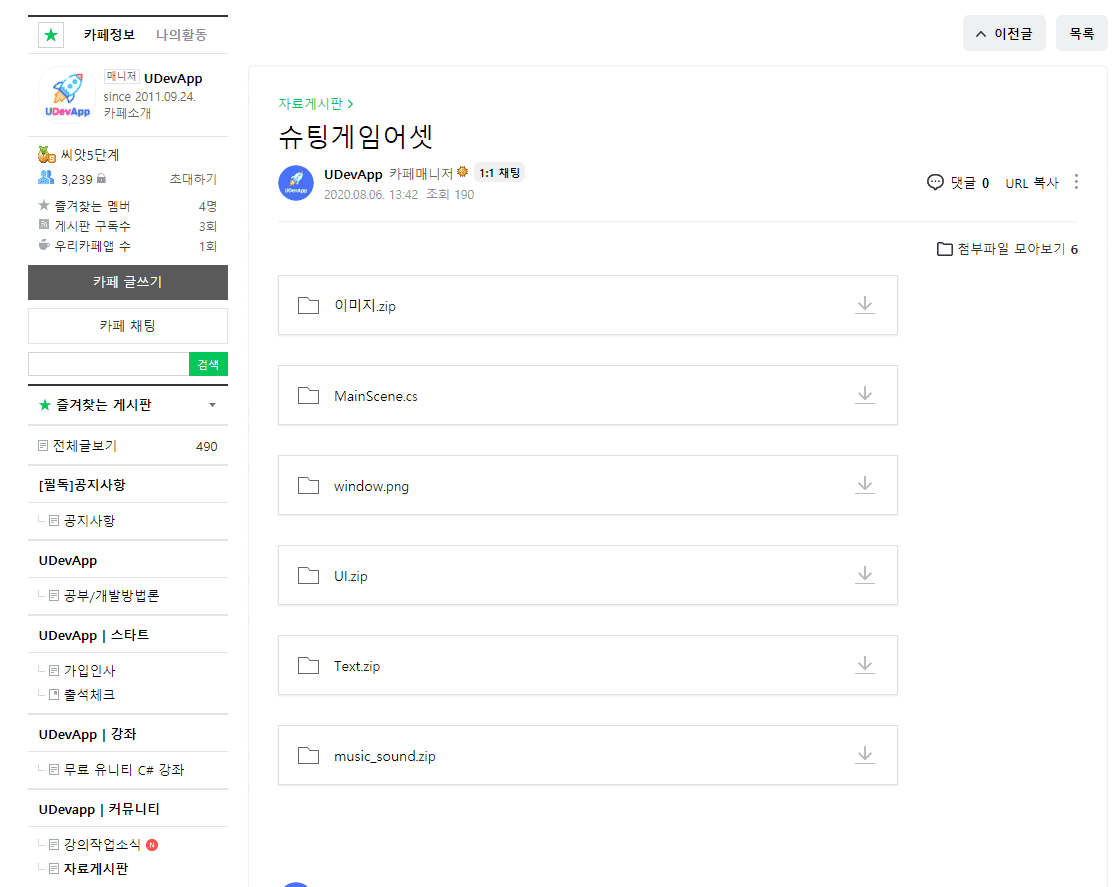Screen dimensions: 1114x887
Task: Click the 우리카페앱 수 1회 row
Action: coord(128,246)
